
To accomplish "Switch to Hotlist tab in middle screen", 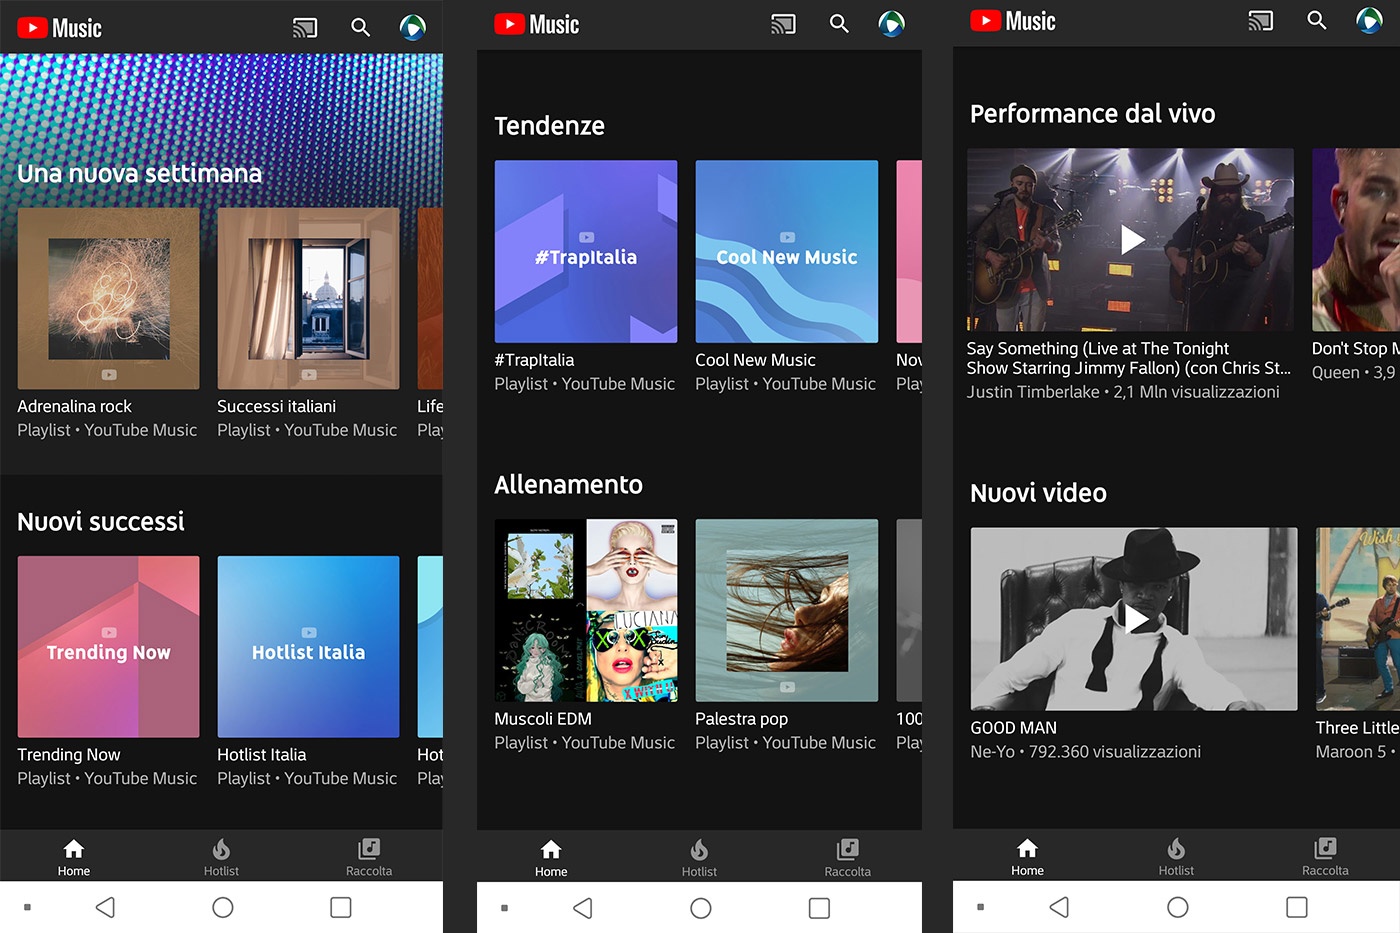I will [699, 858].
